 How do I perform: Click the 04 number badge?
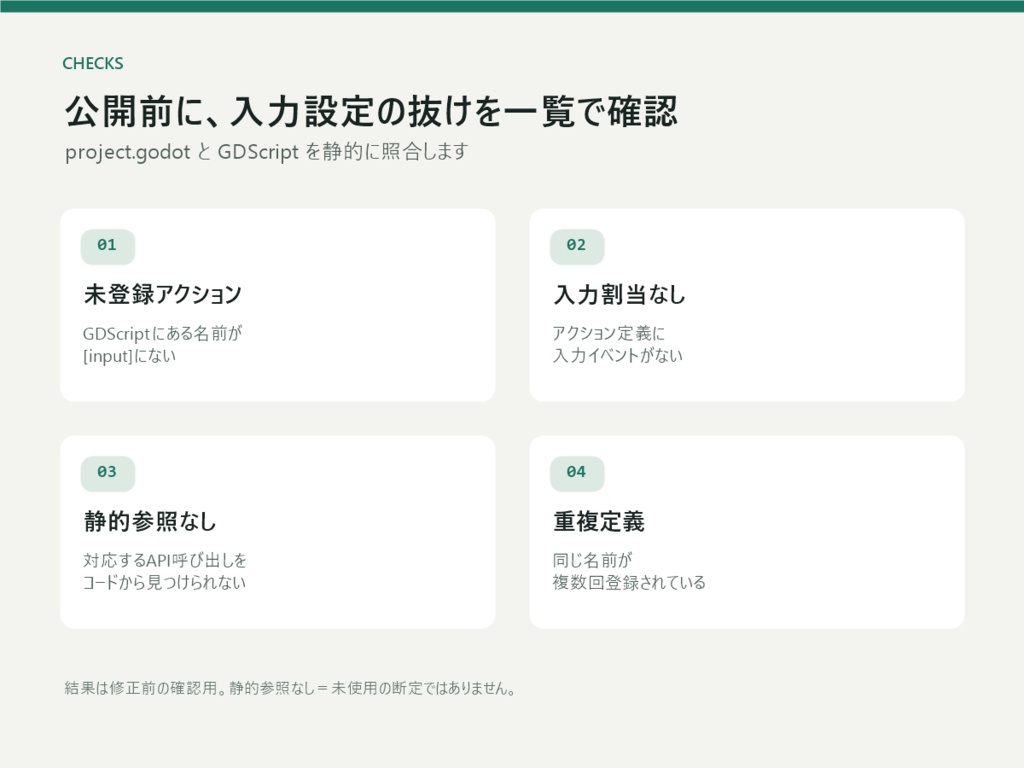point(577,473)
